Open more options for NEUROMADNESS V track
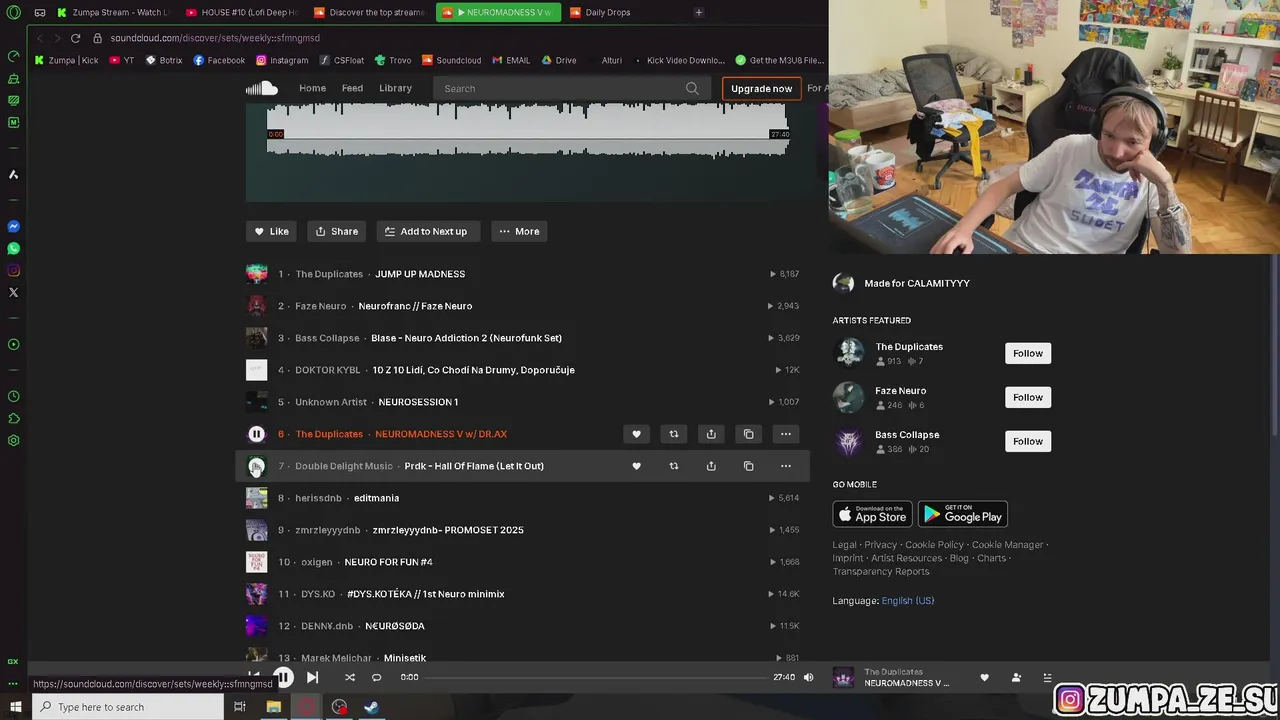 786,434
